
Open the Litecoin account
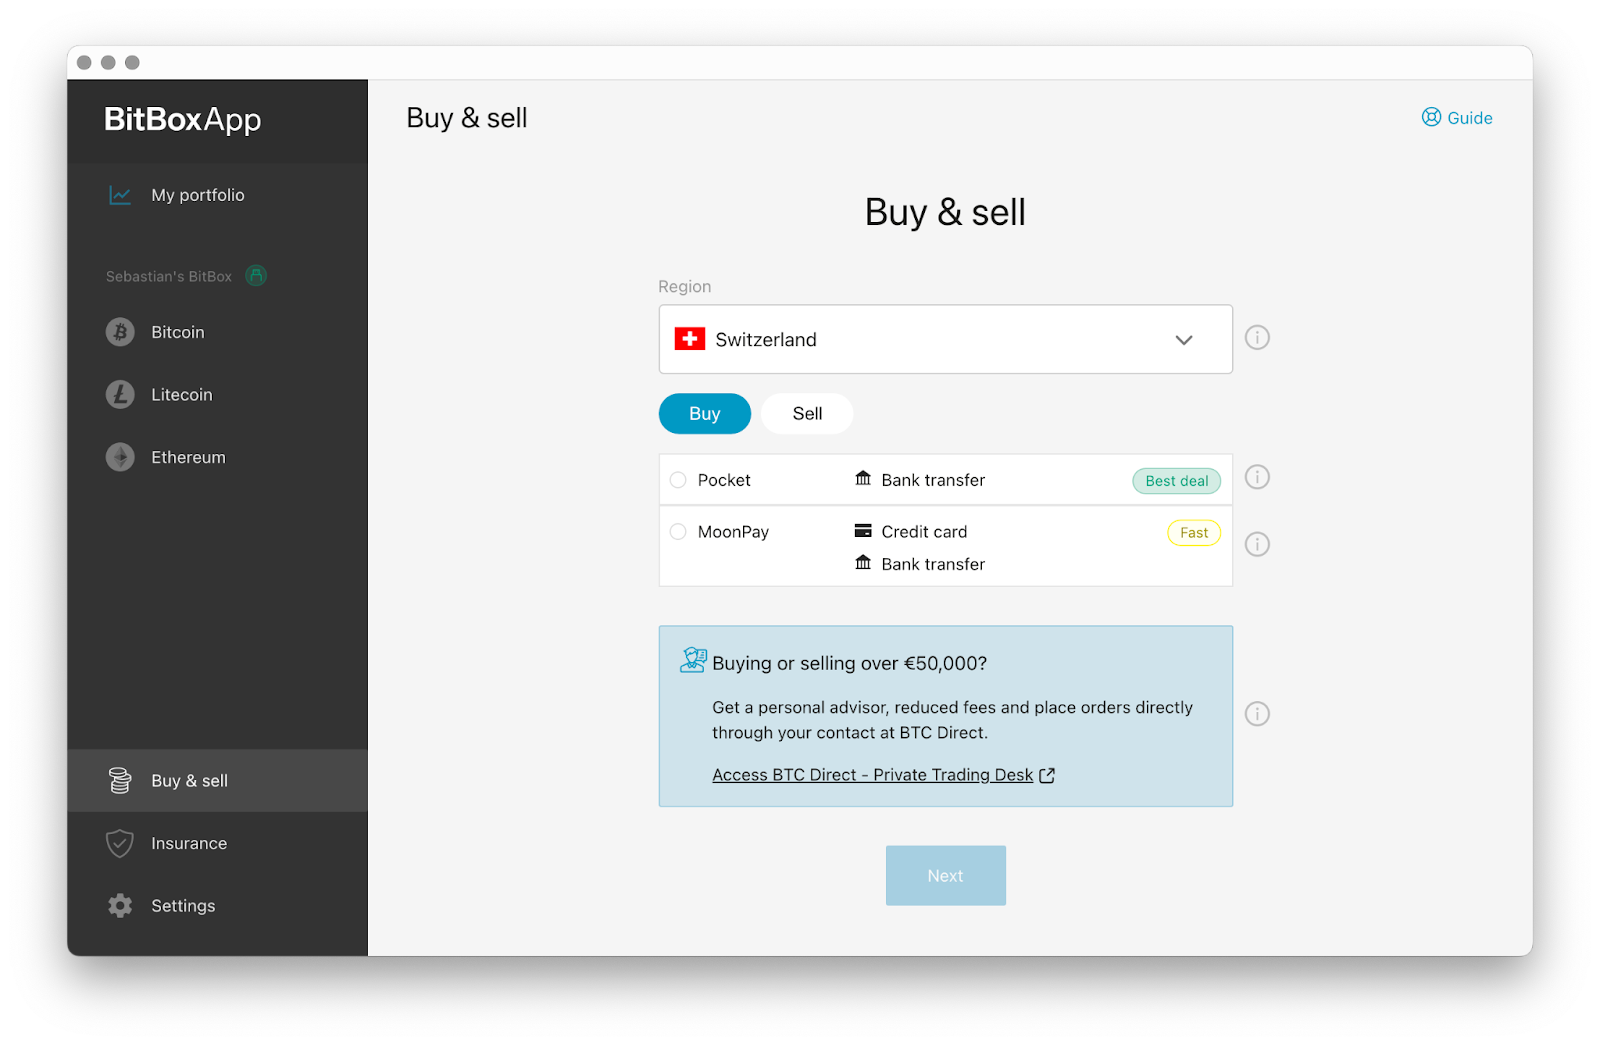coord(217,394)
